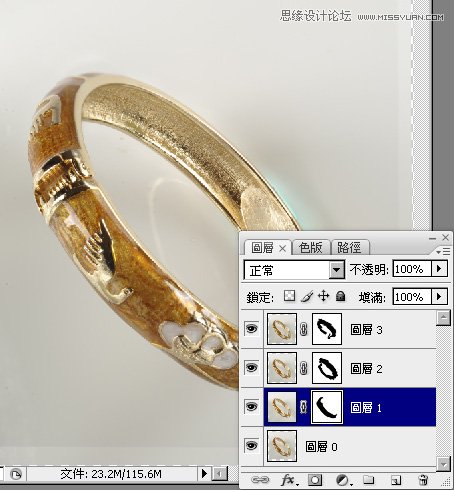
Task: Toggle lock transparent pixels icon
Action: point(289,296)
